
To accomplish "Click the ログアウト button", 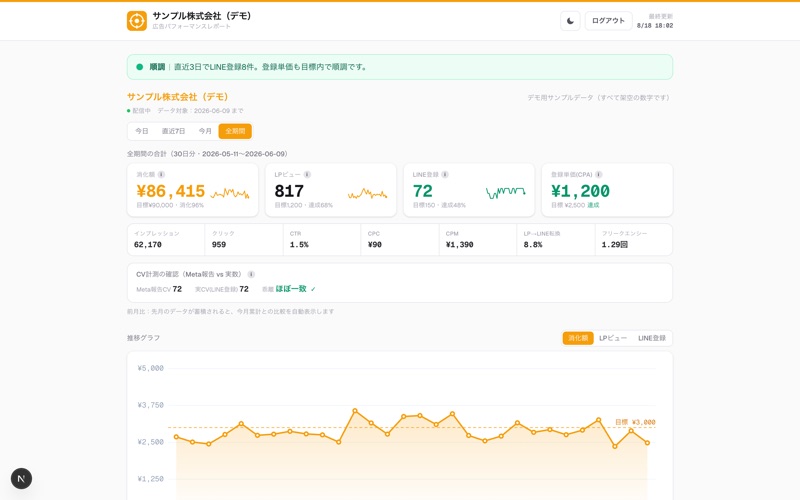I will [608, 21].
